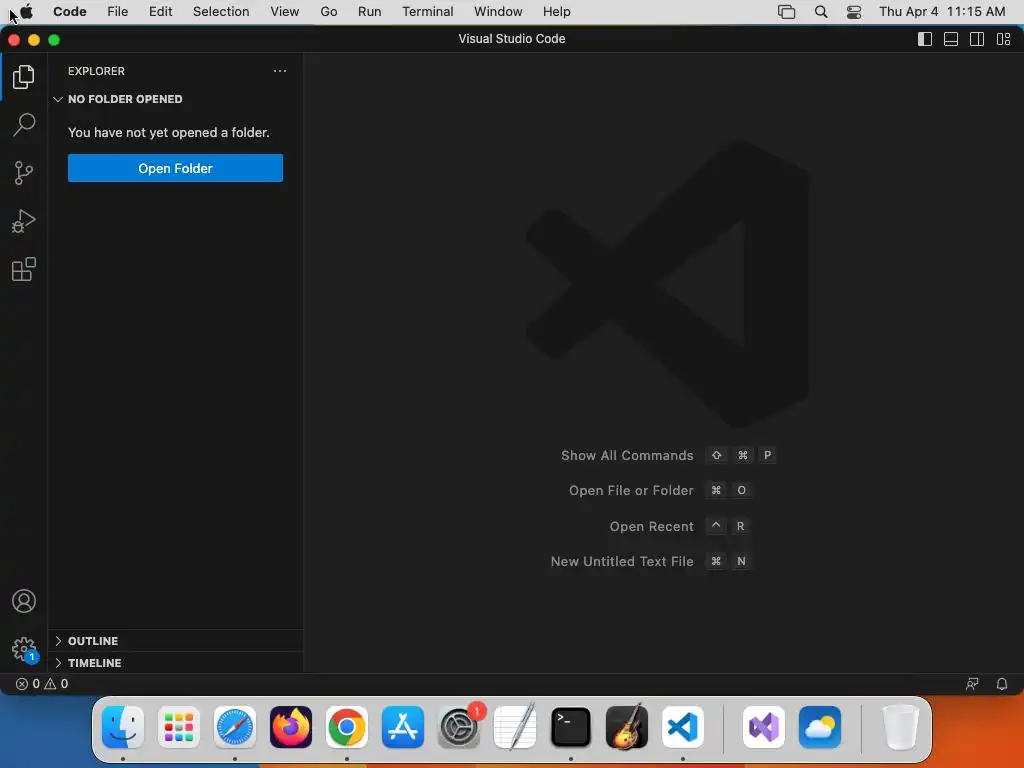Open the Terminal menu
The height and width of the screenshot is (768, 1024).
click(428, 12)
